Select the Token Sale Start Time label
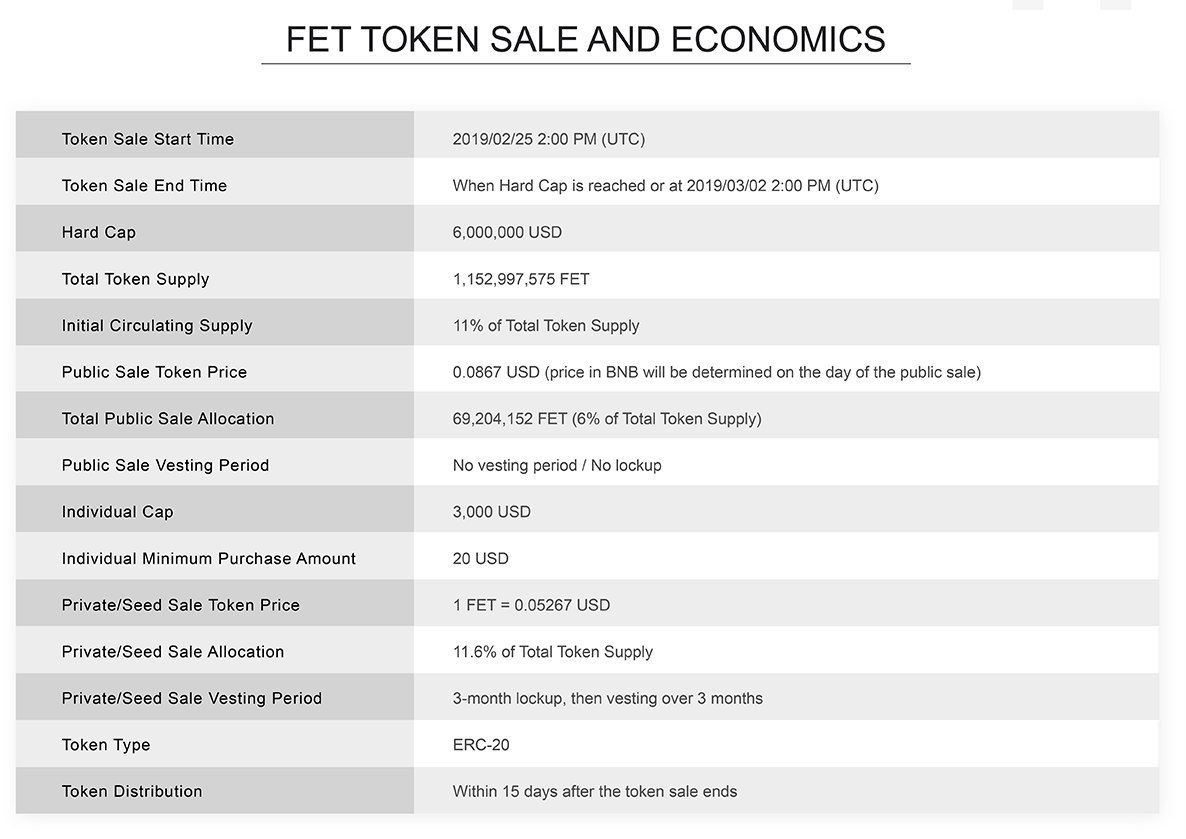1186x839 pixels. click(x=148, y=139)
